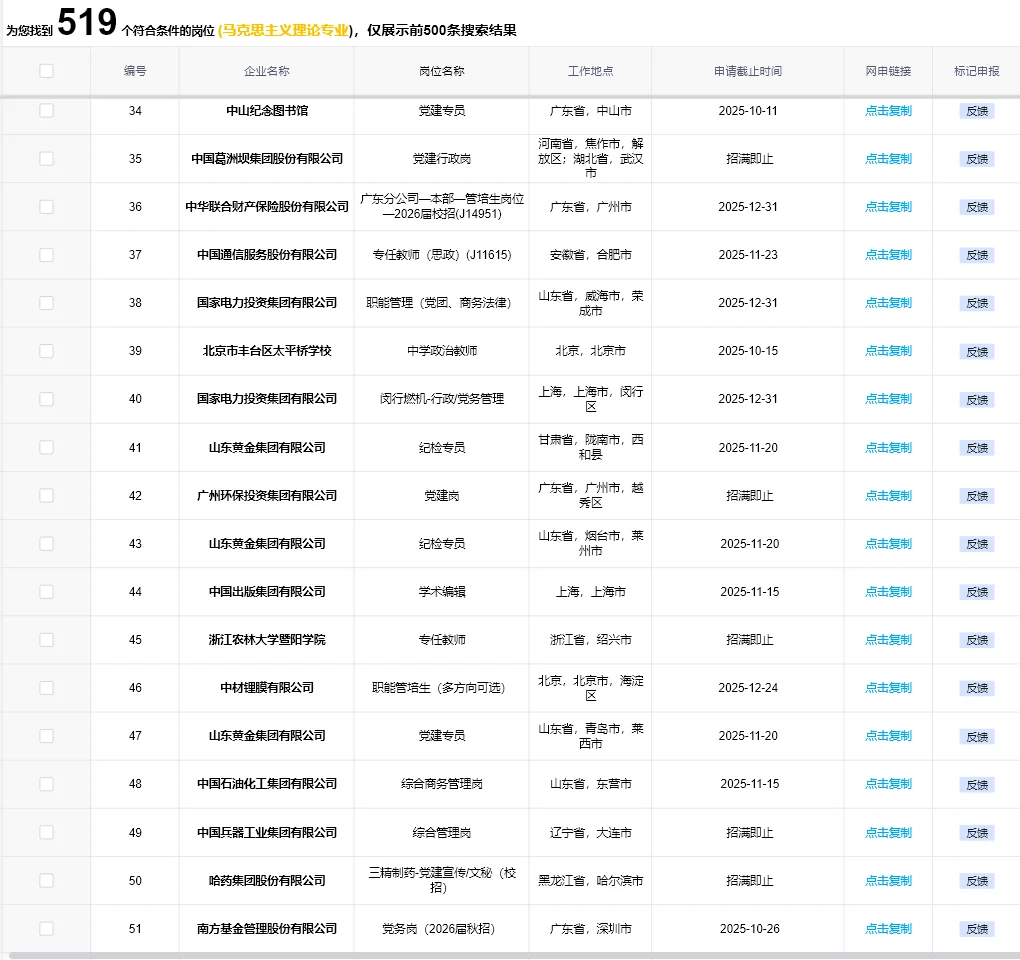Click location cell 辽宁省，大连市
The image size is (1020, 960).
tap(590, 833)
